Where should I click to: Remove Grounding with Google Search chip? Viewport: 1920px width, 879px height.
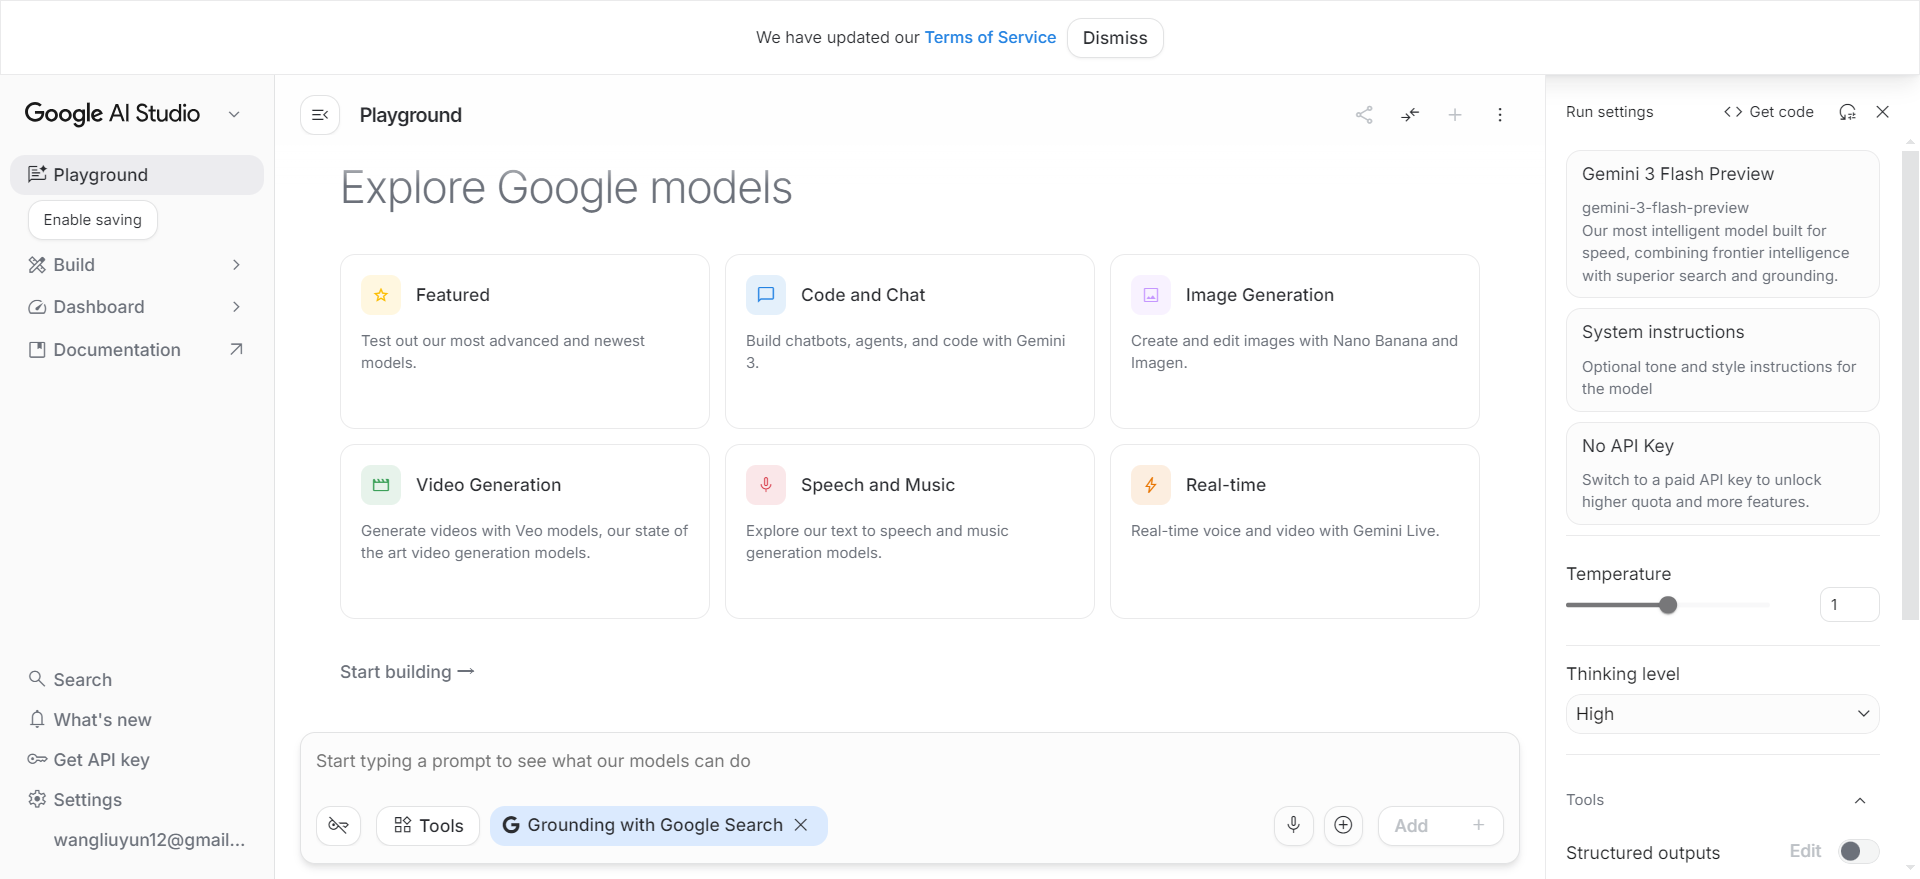[801, 825]
